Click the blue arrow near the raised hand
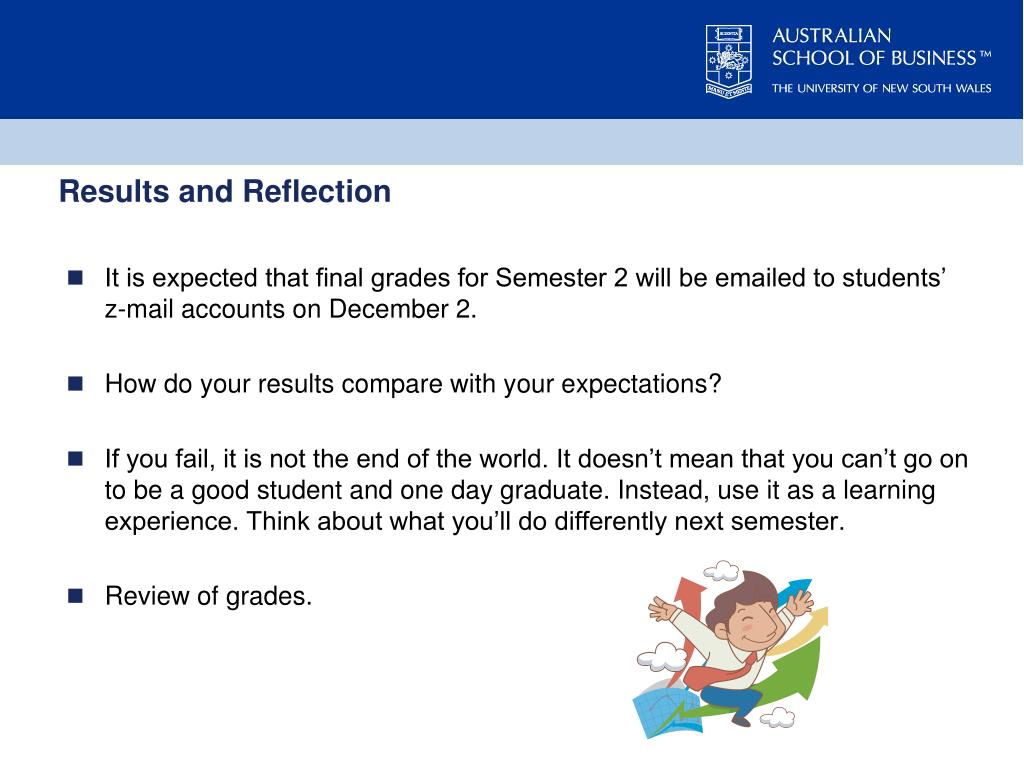1024x768 pixels. (798, 590)
